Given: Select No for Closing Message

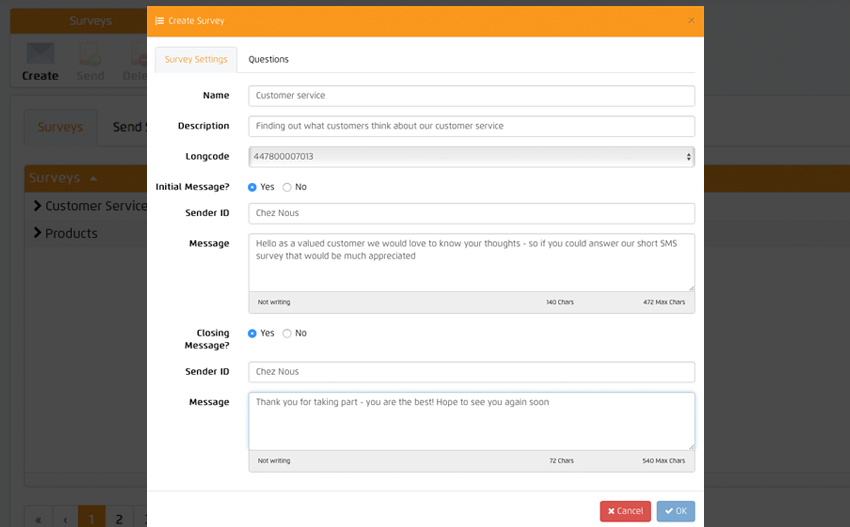Looking at the screenshot, I should click(x=288, y=333).
